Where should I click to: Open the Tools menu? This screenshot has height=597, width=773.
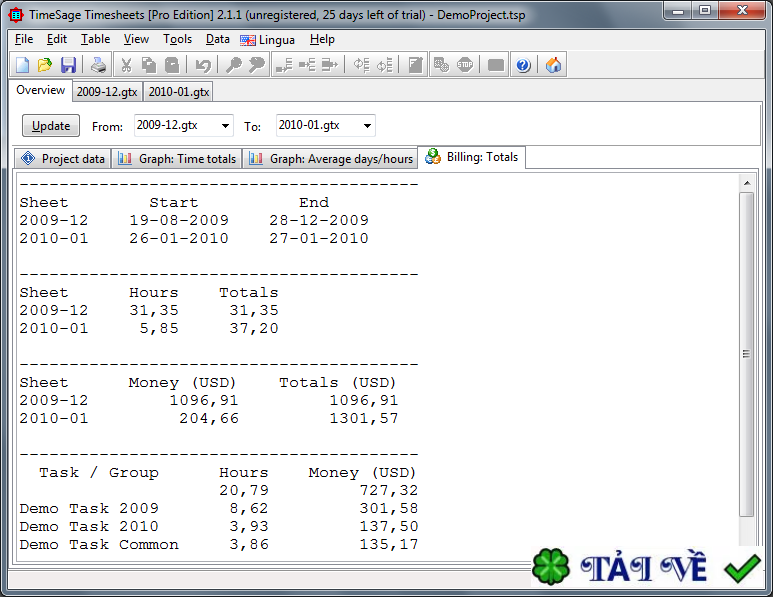click(x=177, y=39)
